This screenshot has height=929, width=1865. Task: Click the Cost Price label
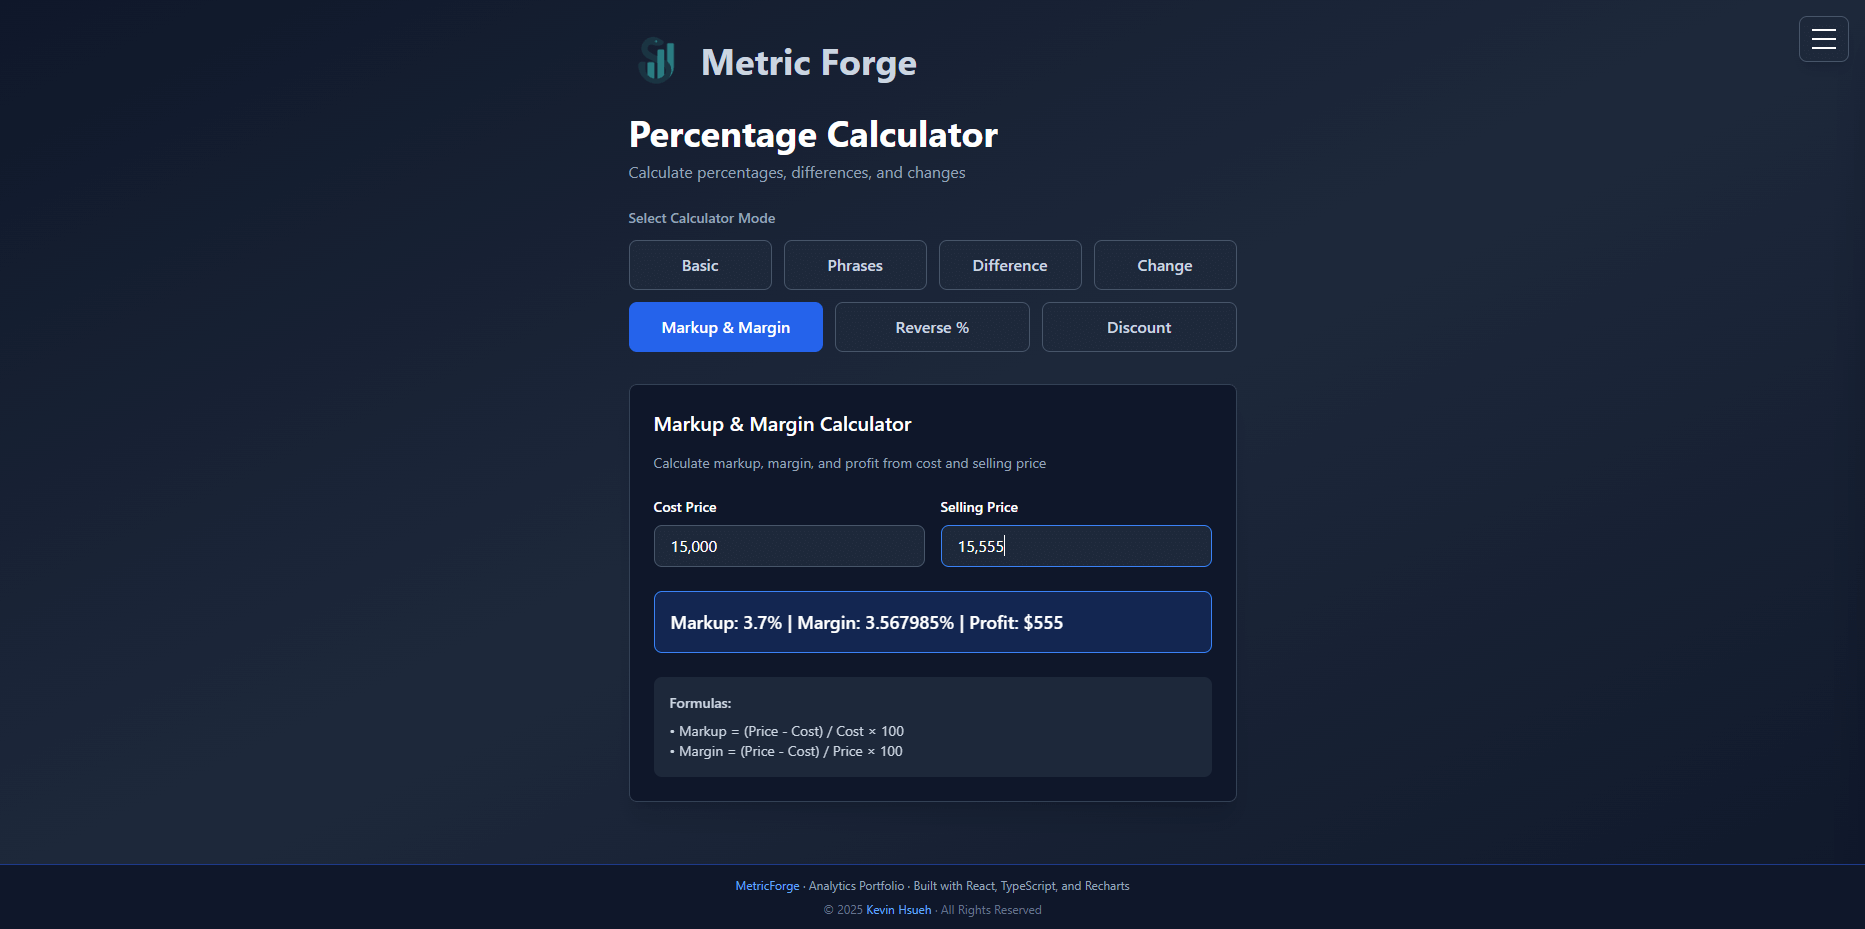685,507
